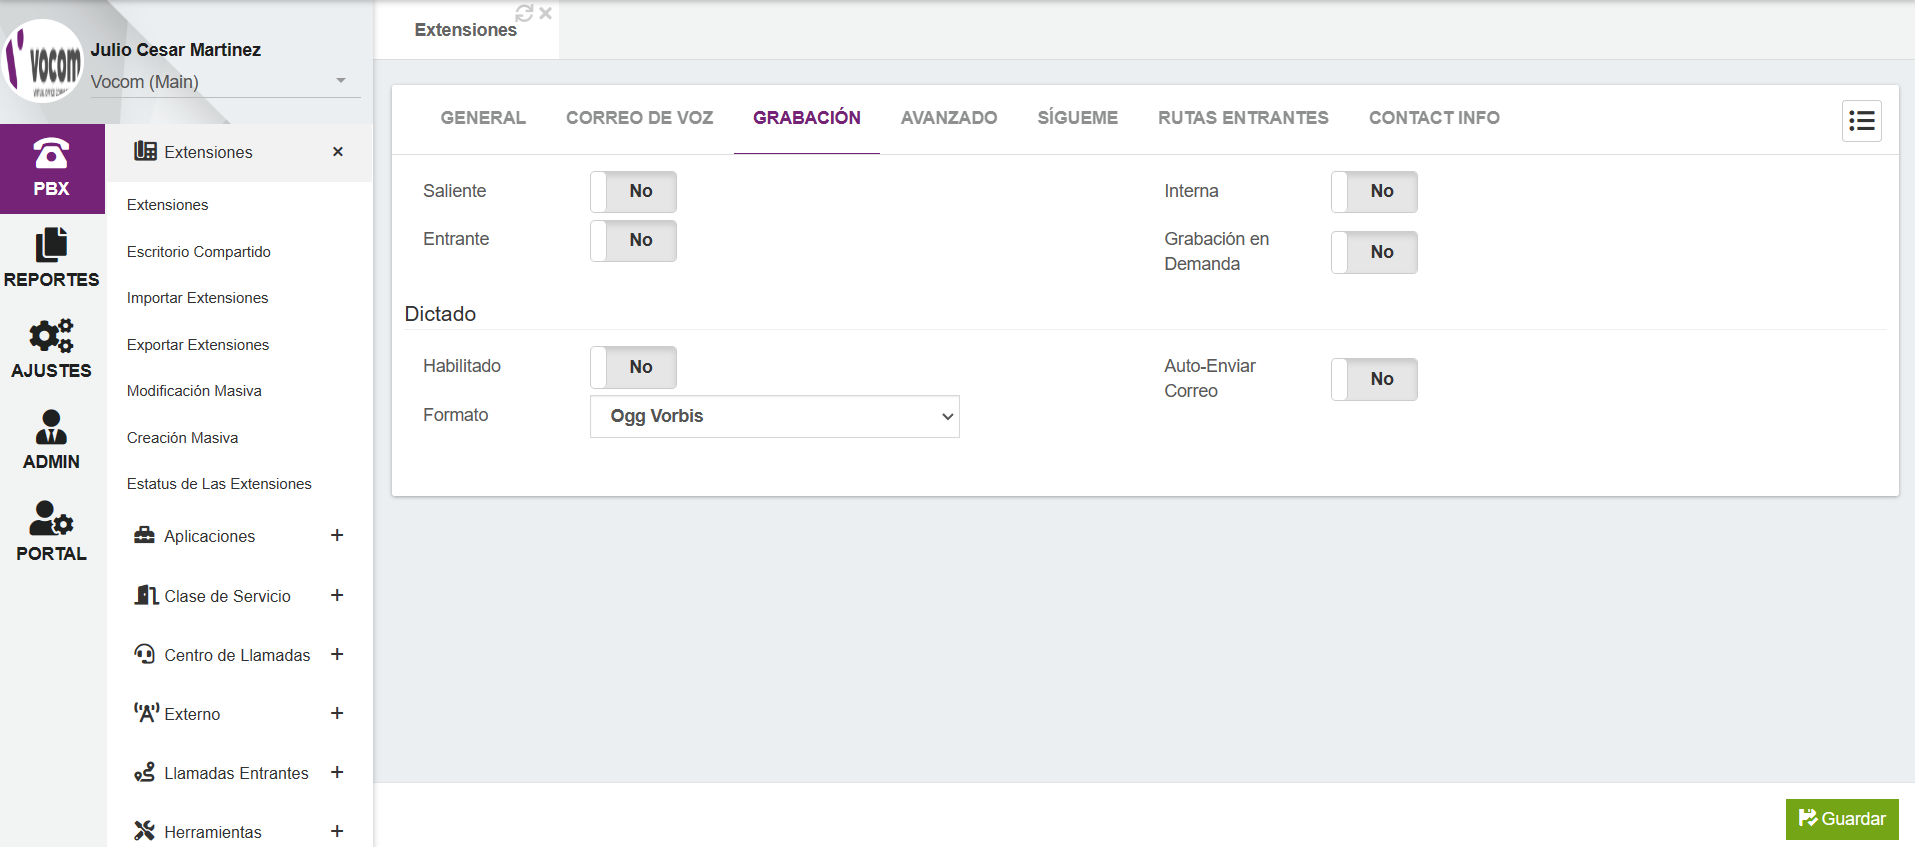This screenshot has height=847, width=1915.
Task: Toggle the Saliente recording switch
Action: (x=633, y=191)
